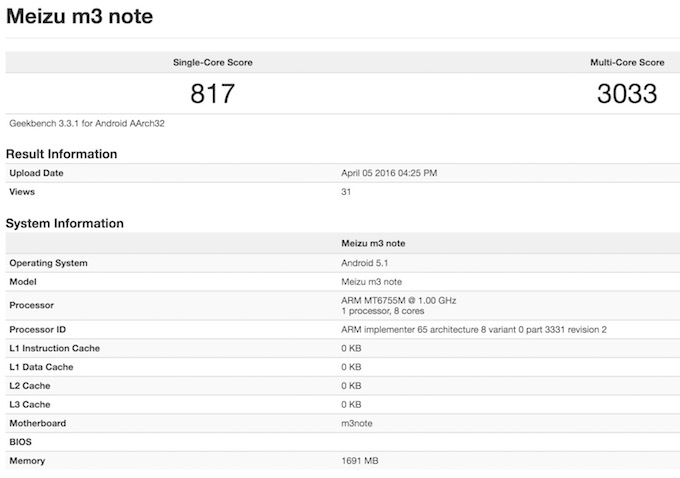Click the m3note motherboard value

(358, 423)
